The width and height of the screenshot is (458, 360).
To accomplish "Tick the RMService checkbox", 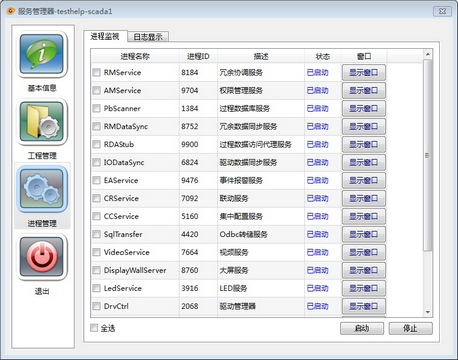I will 96,72.
